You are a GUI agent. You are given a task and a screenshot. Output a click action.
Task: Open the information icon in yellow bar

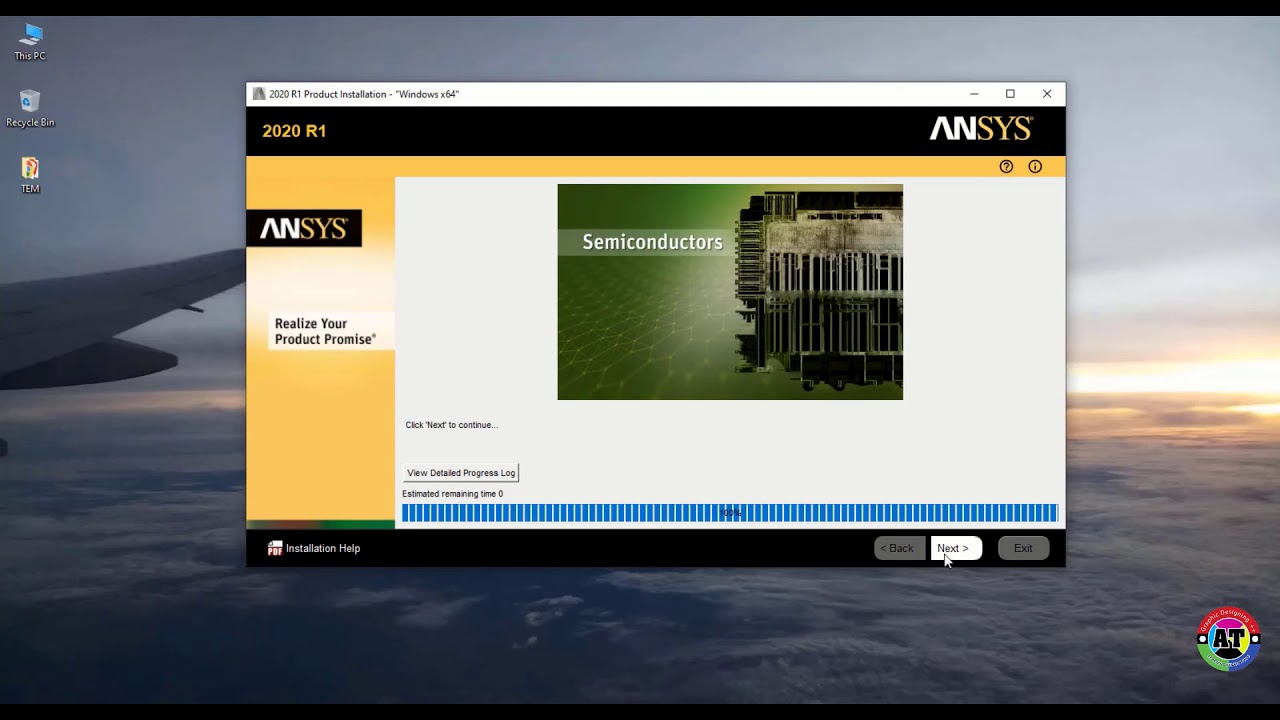(x=1035, y=167)
